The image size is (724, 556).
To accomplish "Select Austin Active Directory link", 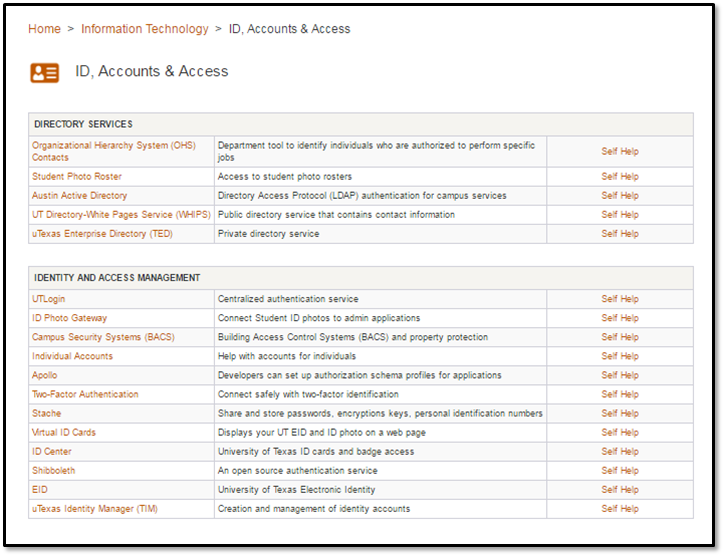I will 80,196.
